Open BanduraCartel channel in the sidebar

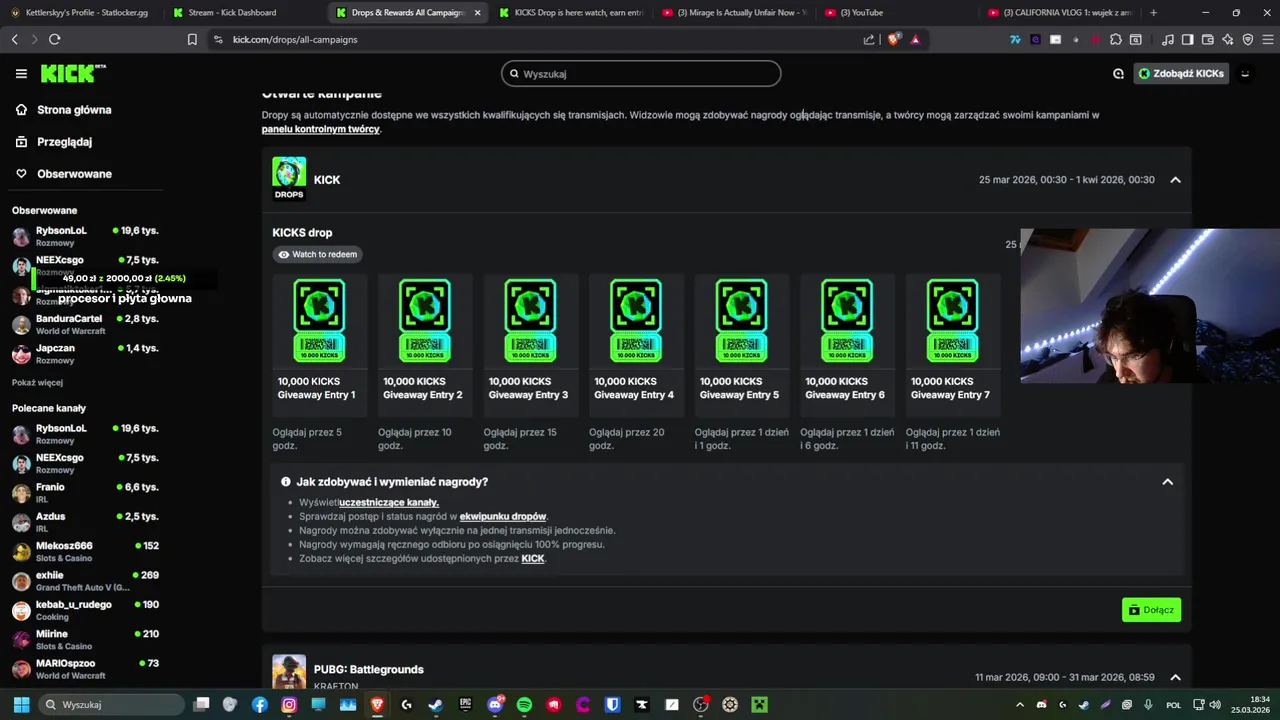(85, 324)
